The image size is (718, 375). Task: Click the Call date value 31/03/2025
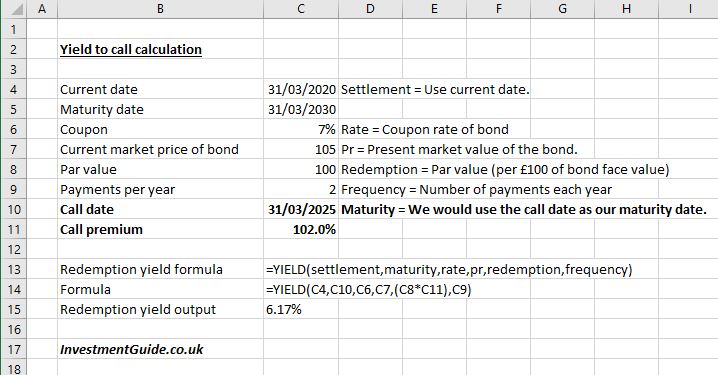point(301,209)
